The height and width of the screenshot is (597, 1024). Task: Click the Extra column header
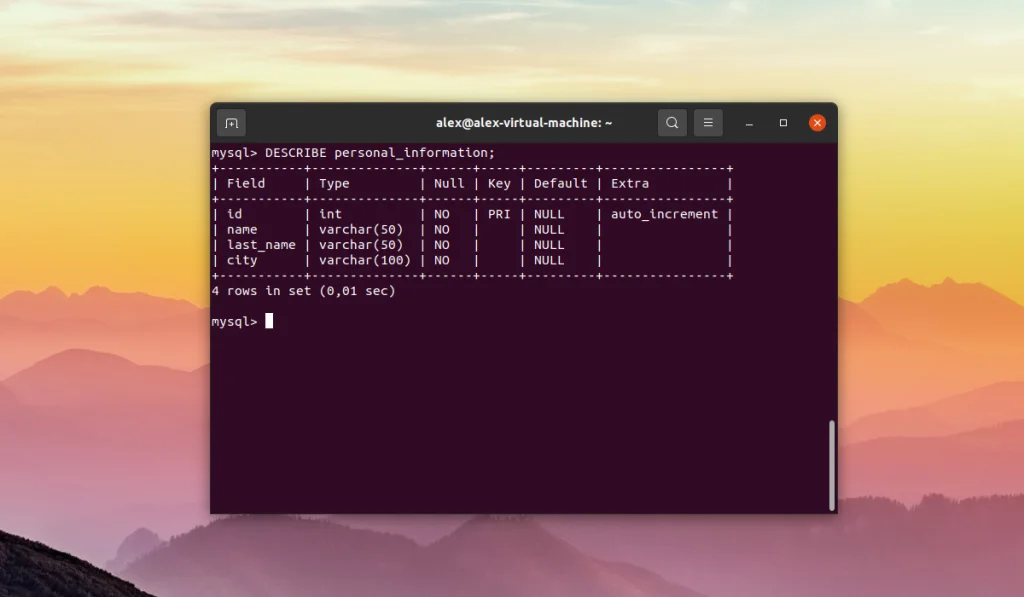pyautogui.click(x=628, y=183)
